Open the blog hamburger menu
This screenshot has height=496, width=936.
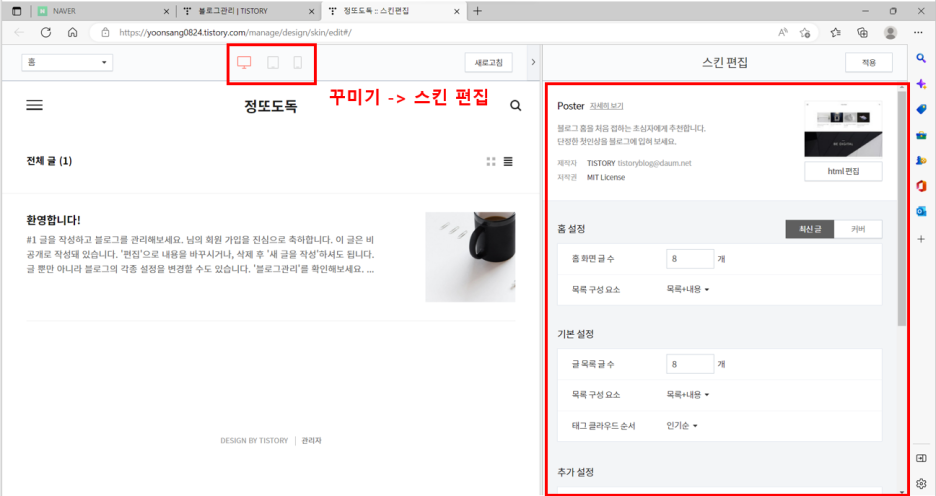pyautogui.click(x=35, y=105)
